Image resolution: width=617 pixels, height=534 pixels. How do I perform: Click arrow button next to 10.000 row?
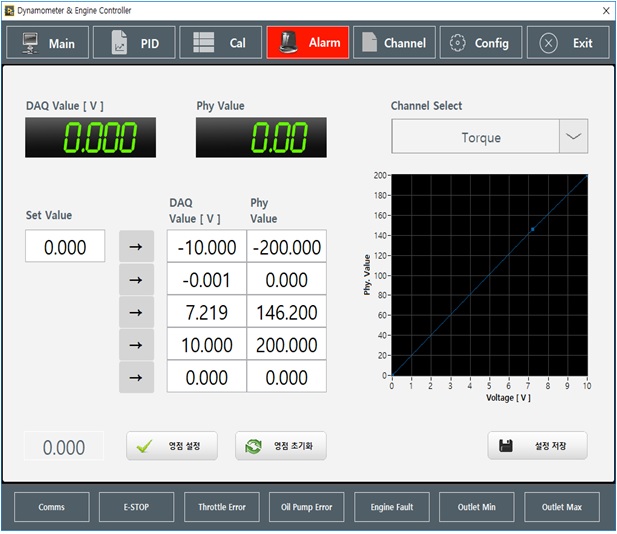[x=136, y=345]
